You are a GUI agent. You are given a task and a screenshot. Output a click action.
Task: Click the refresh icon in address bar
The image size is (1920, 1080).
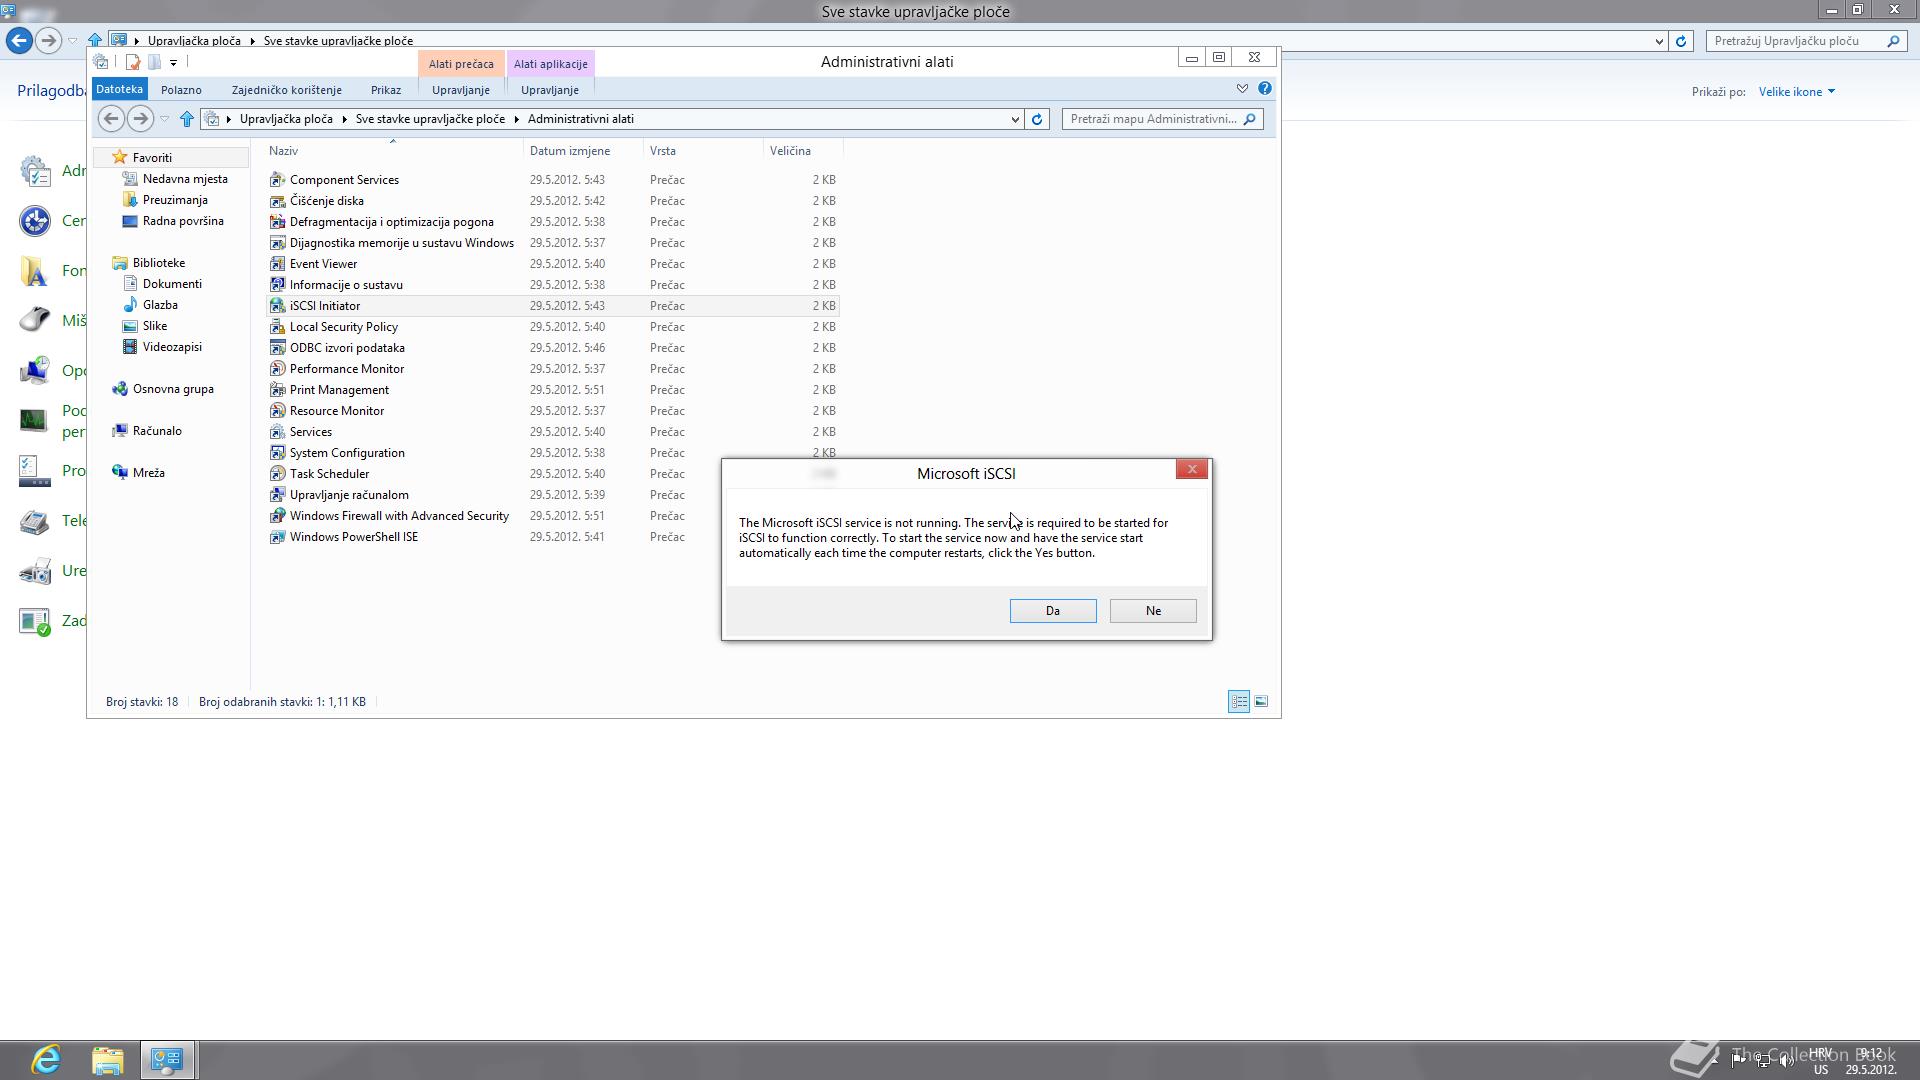click(x=1038, y=119)
